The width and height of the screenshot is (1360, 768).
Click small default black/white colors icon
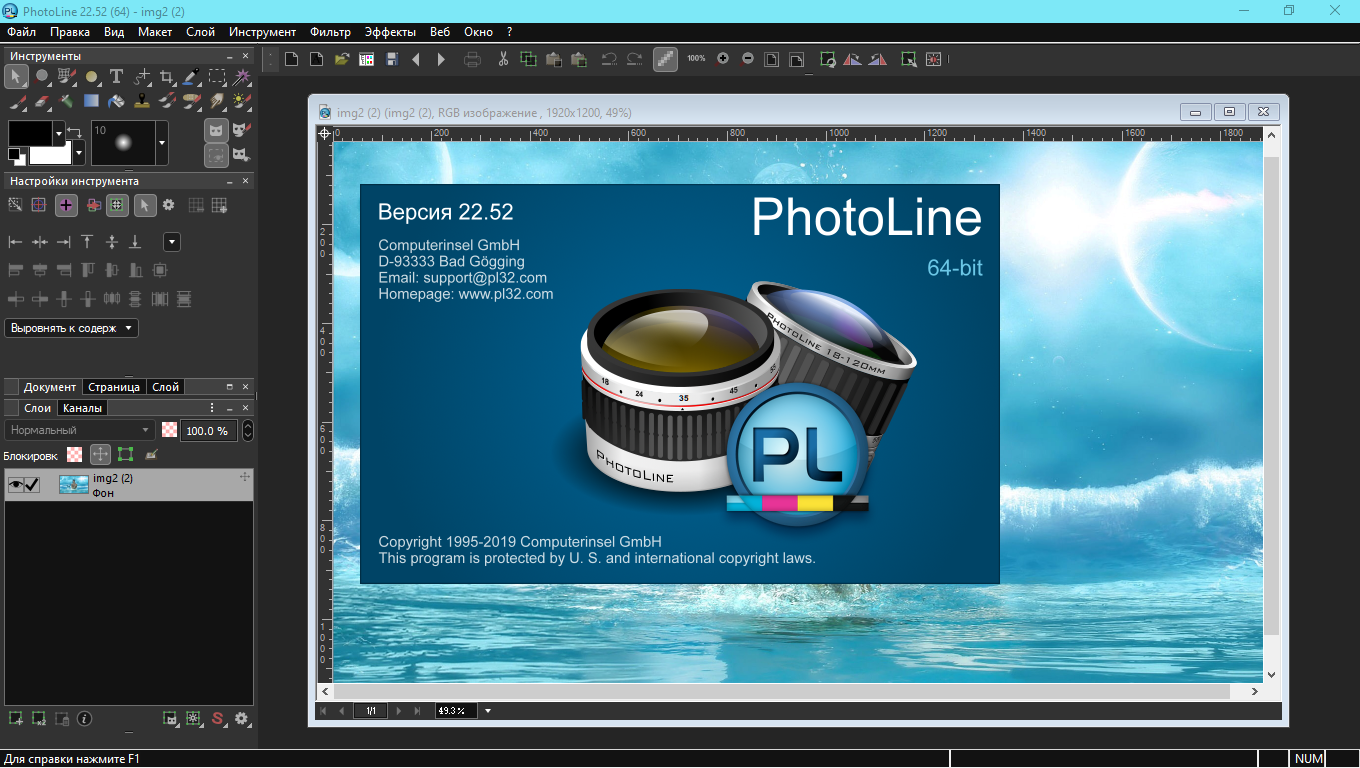(15, 155)
